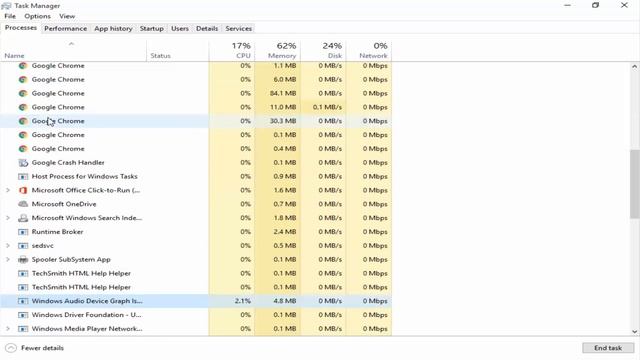640x360 pixels.
Task: Click the Microsoft OneDrive cloud icon
Action: tap(23, 204)
